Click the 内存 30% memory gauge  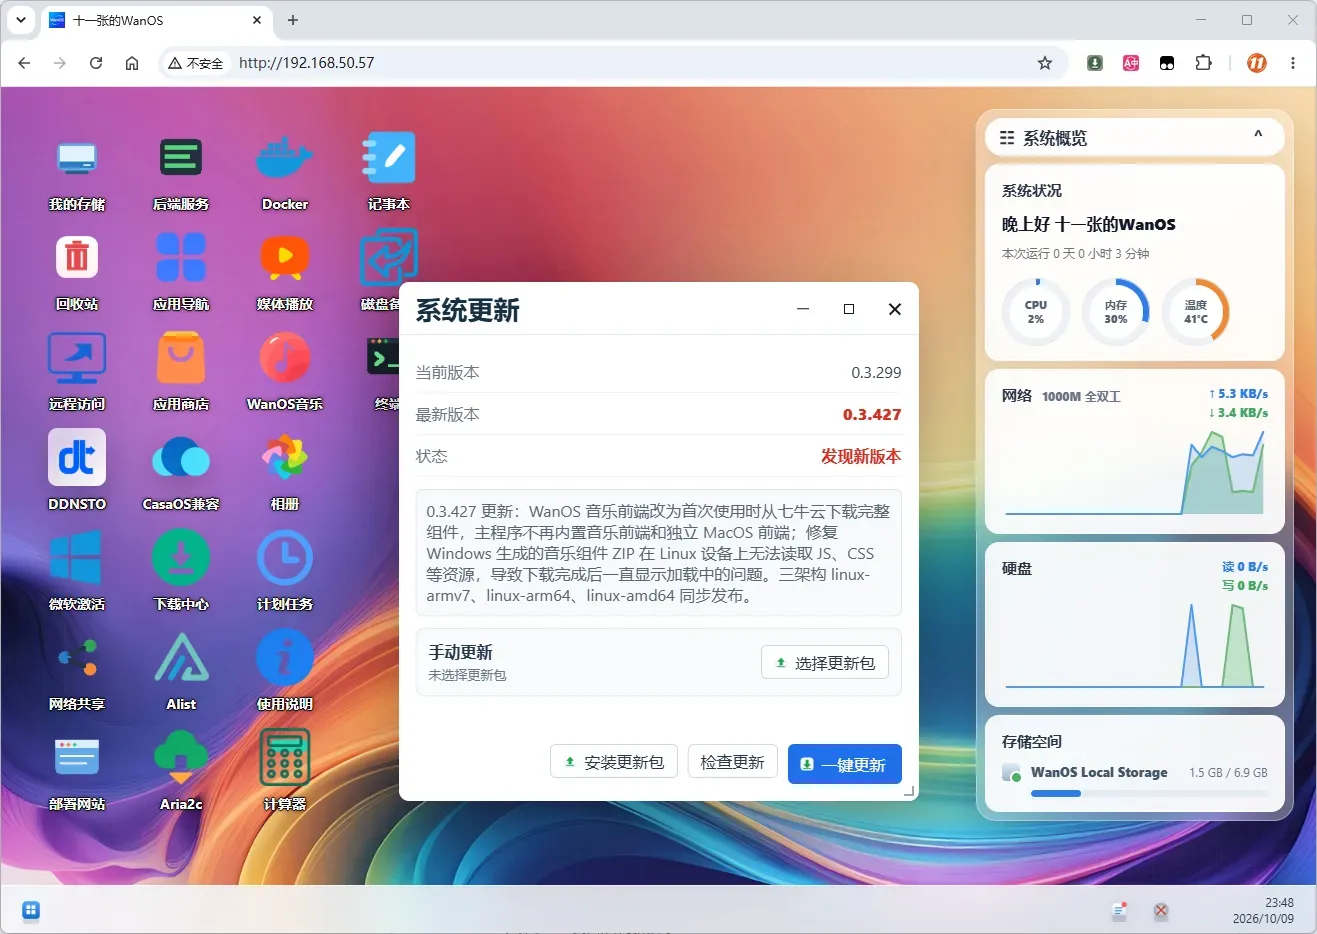(1116, 312)
